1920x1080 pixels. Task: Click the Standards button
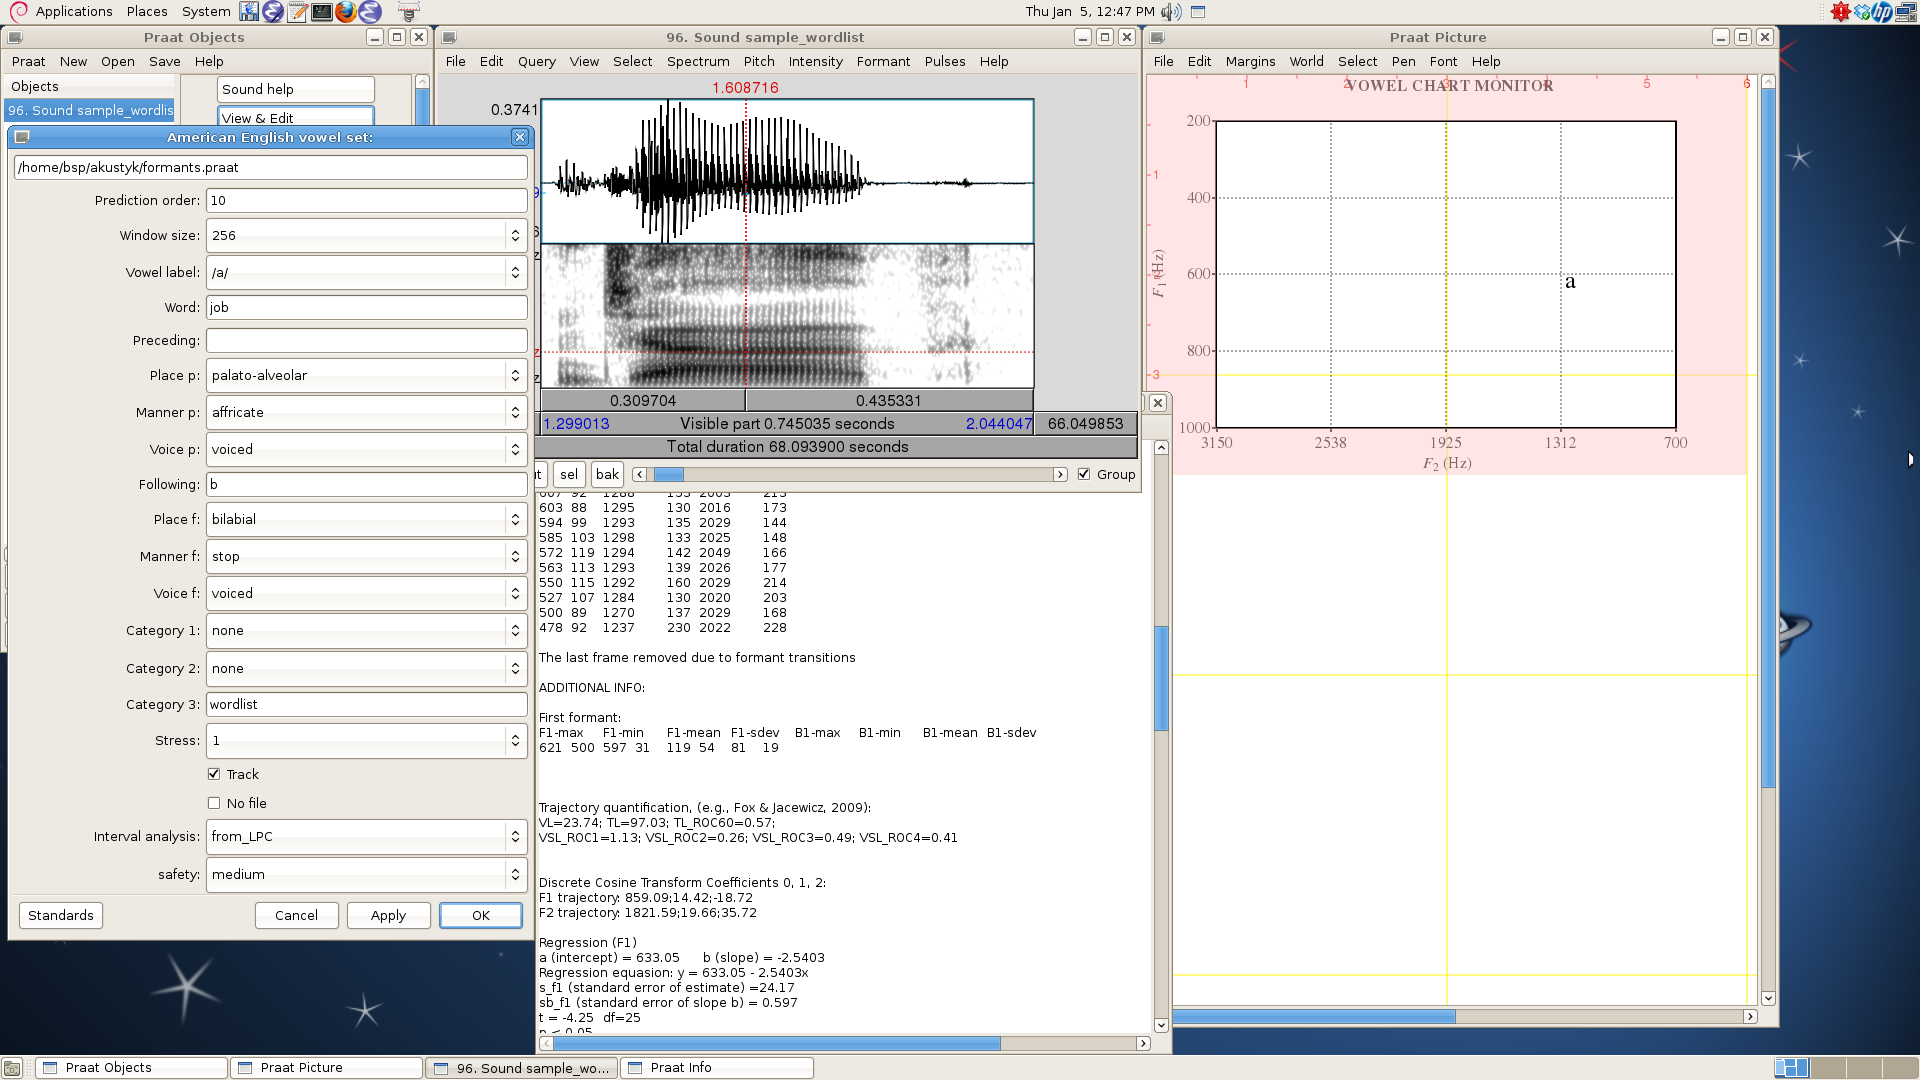pos(61,915)
